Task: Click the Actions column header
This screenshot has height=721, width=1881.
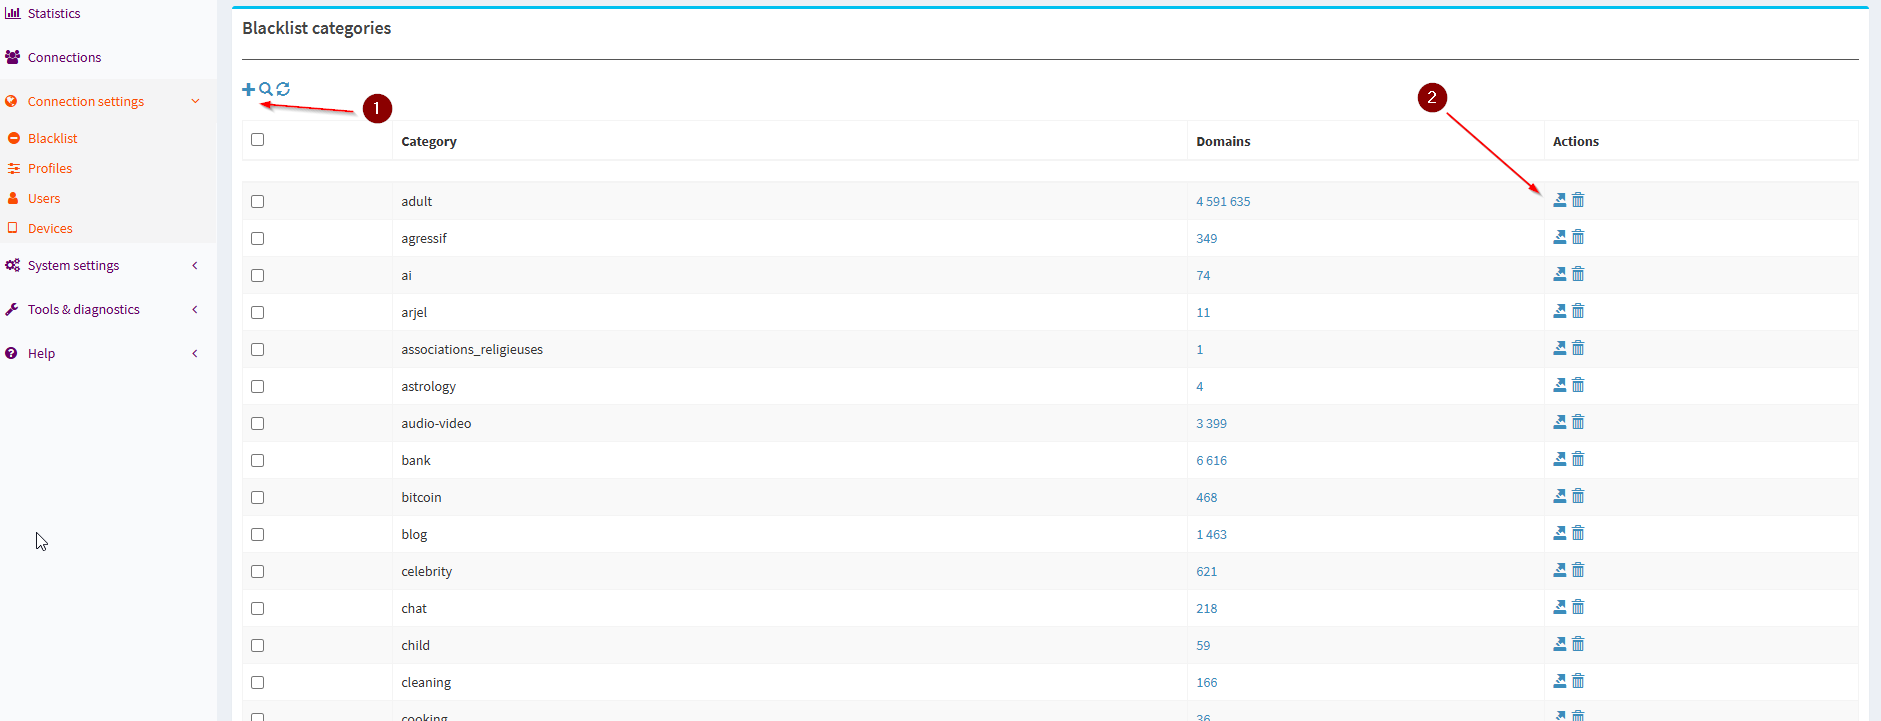Action: pyautogui.click(x=1576, y=141)
